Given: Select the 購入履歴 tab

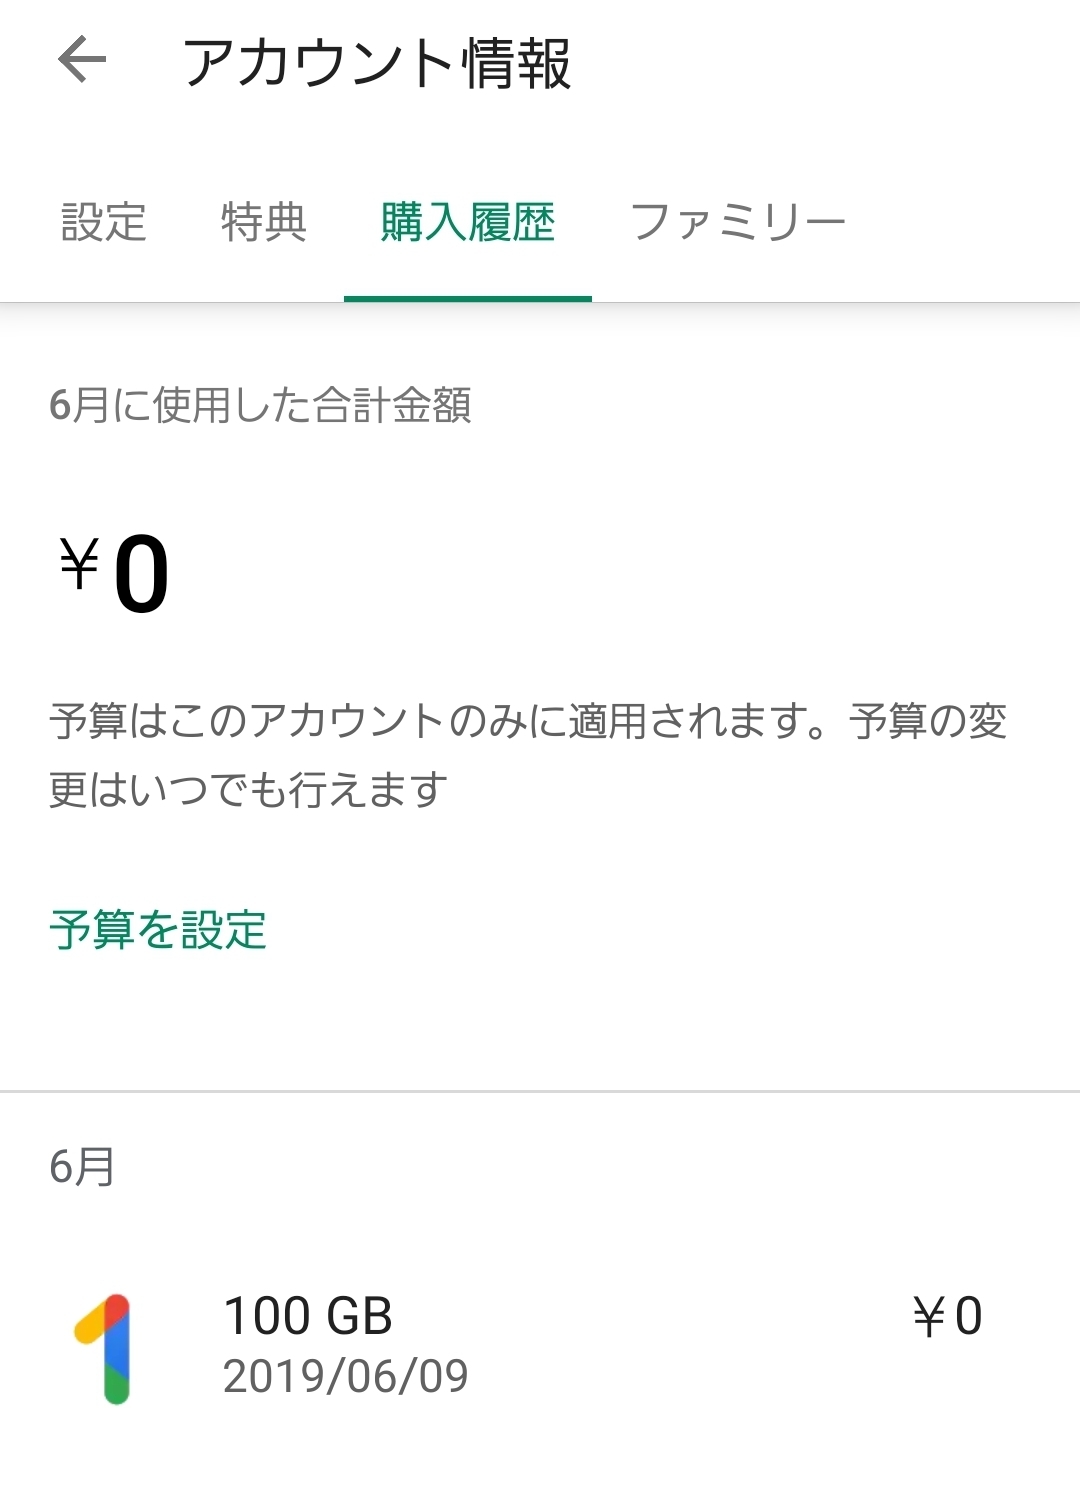Looking at the screenshot, I should [468, 222].
